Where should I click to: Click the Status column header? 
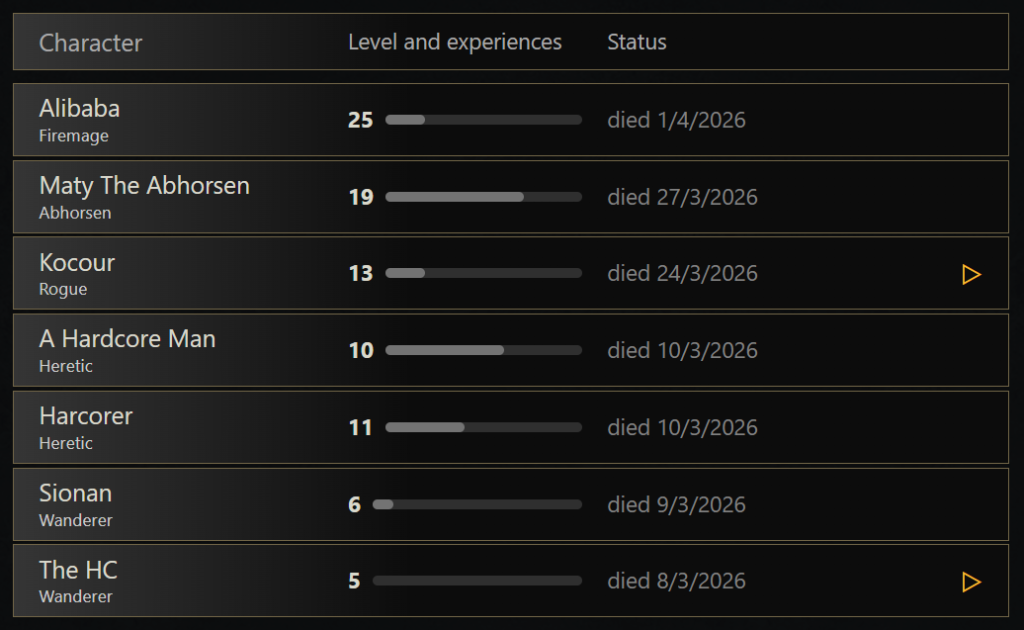tap(636, 42)
